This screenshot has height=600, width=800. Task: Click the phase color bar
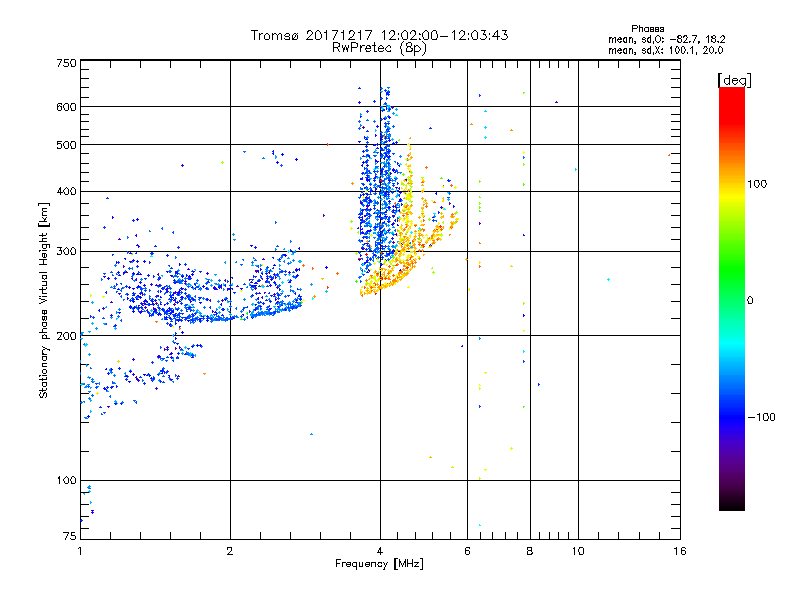tap(732, 298)
